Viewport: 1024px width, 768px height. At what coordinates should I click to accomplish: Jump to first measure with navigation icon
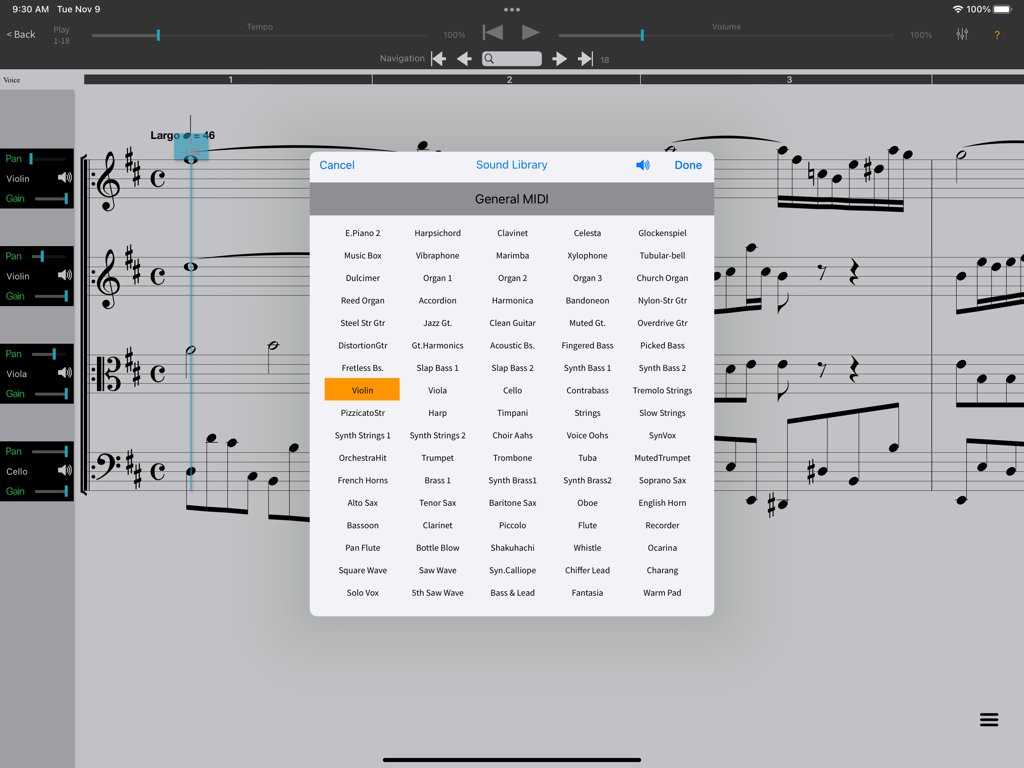(x=439, y=58)
